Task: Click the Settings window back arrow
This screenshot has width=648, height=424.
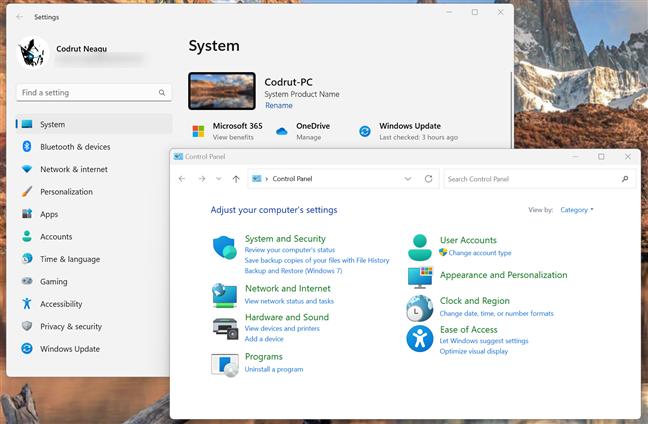Action: tap(19, 17)
